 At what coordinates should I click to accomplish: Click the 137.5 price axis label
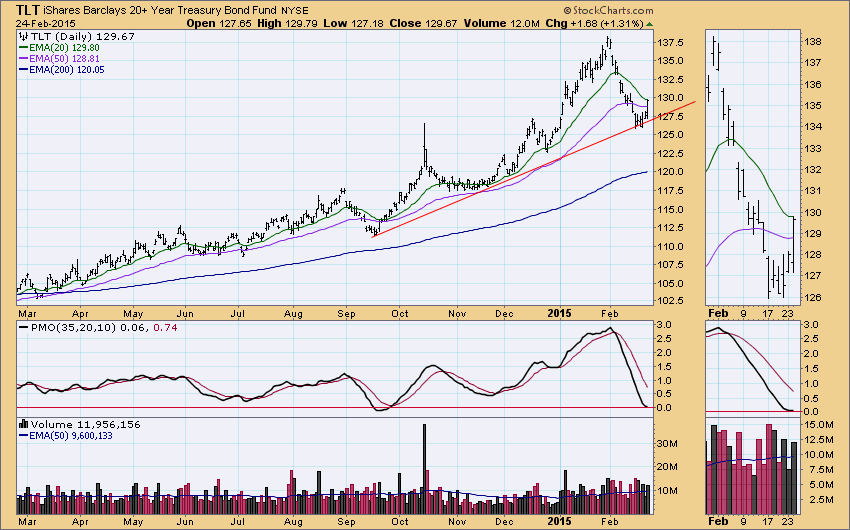[x=670, y=42]
